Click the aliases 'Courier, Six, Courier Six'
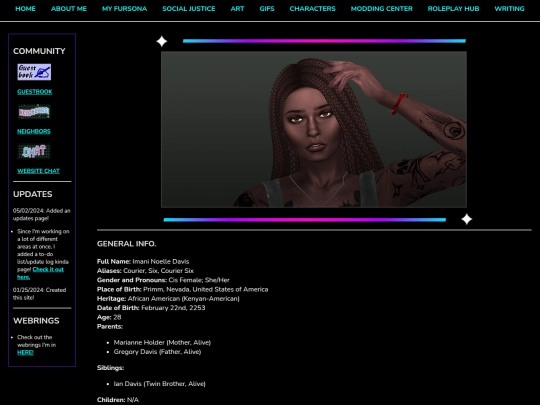Screen dimensions: 540x405 pos(158,271)
